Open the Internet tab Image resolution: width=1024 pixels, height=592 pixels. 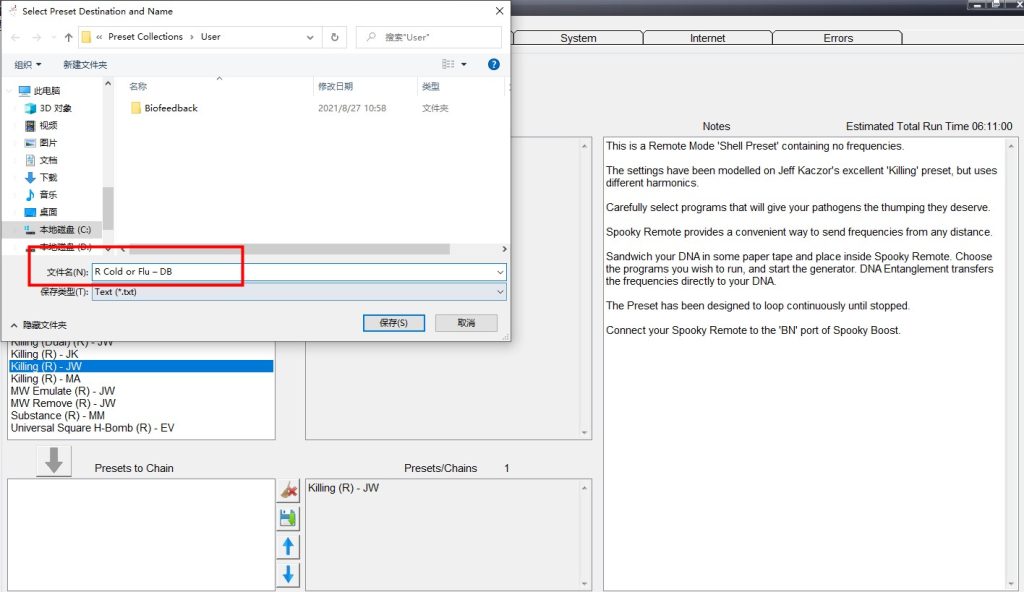pyautogui.click(x=708, y=38)
